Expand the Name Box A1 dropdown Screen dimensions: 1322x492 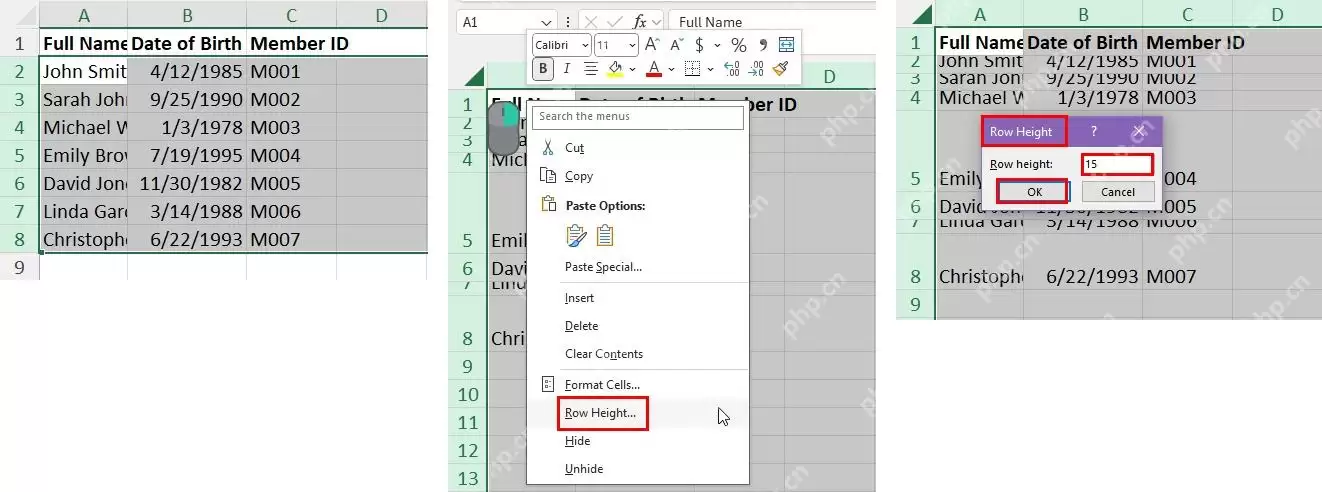tap(546, 22)
